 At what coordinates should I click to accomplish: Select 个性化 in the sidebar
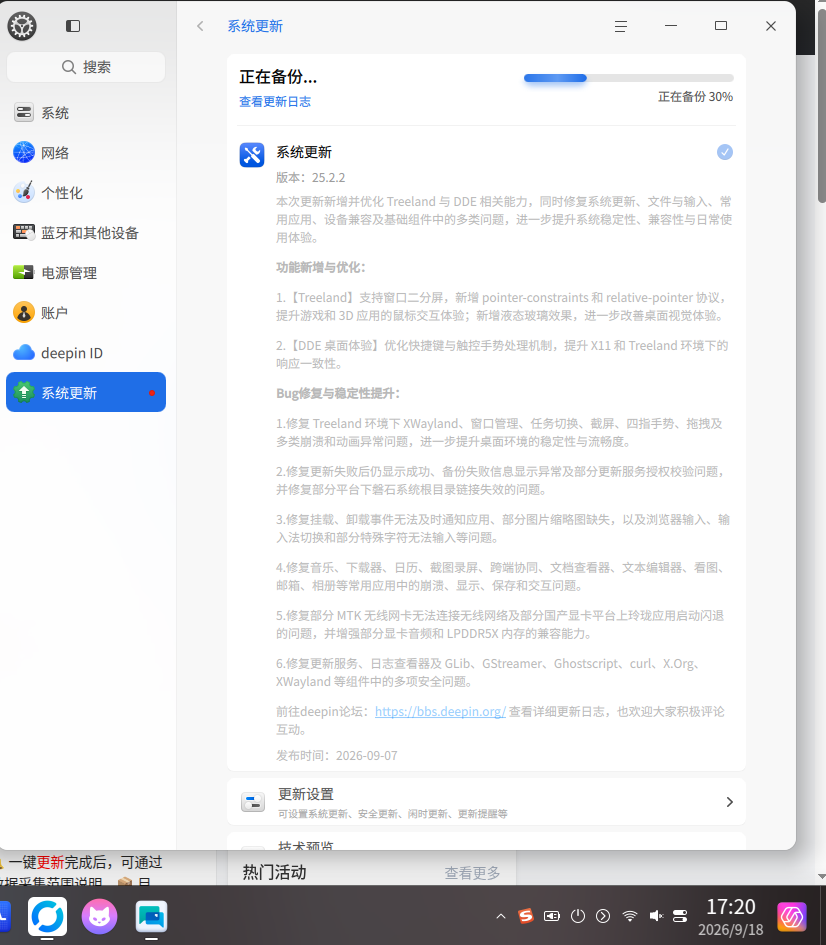[x=86, y=193]
